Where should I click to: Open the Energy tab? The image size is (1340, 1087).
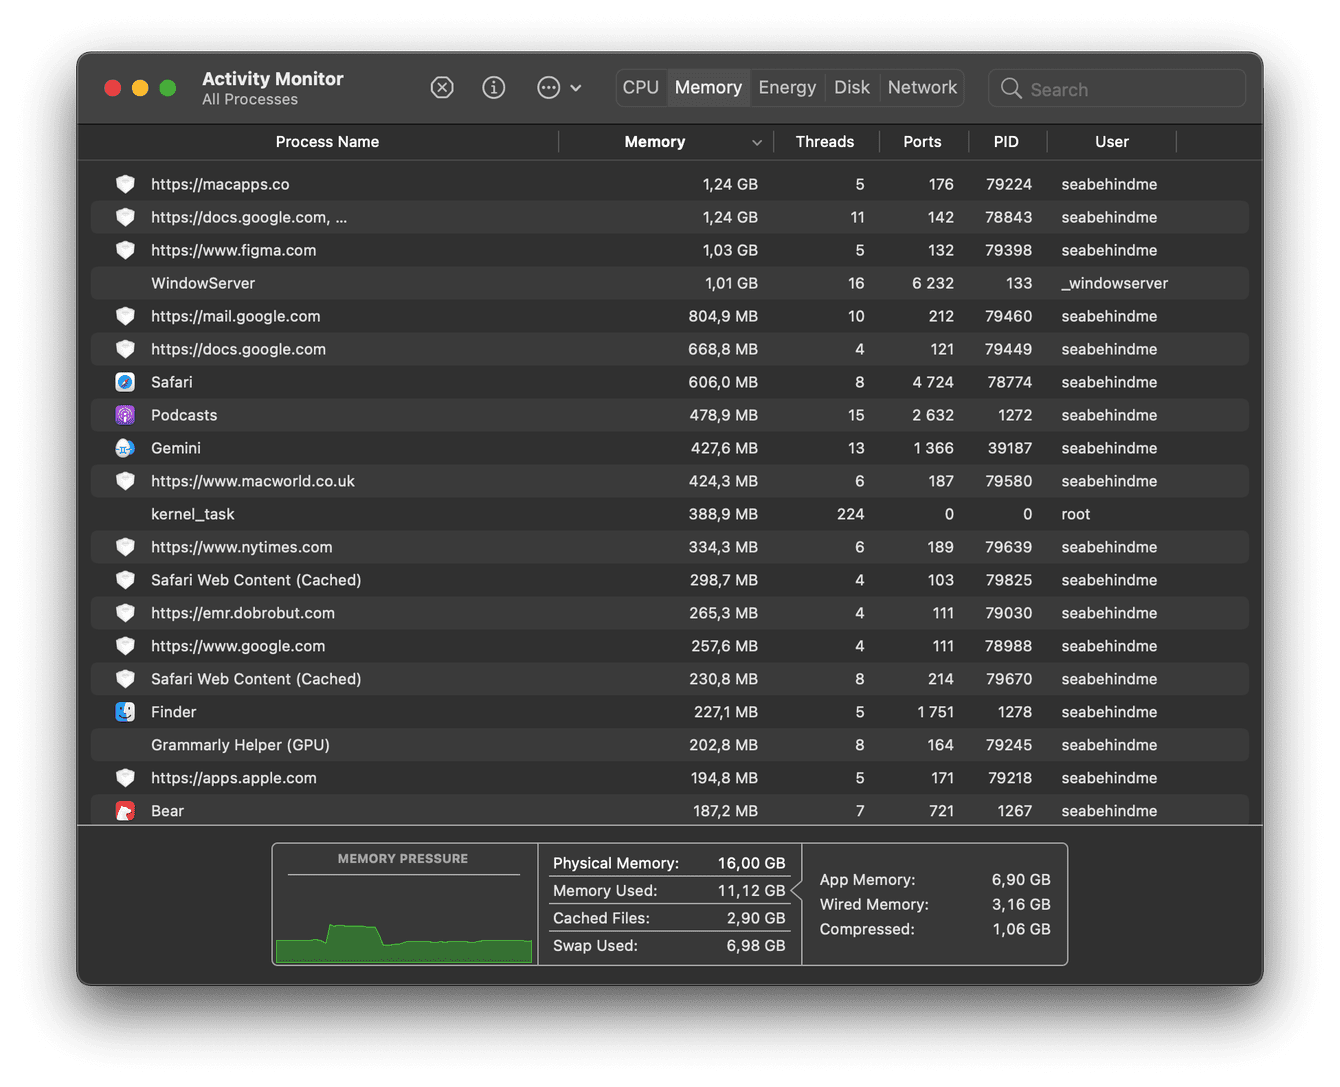coord(787,88)
